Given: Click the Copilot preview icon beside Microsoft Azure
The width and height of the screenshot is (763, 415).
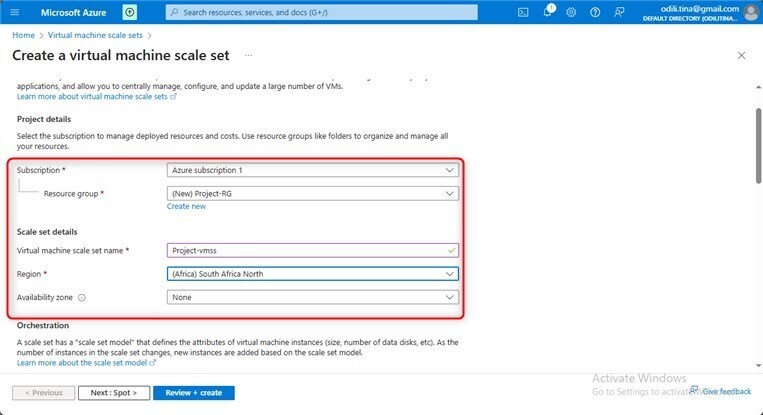Looking at the screenshot, I should (129, 12).
